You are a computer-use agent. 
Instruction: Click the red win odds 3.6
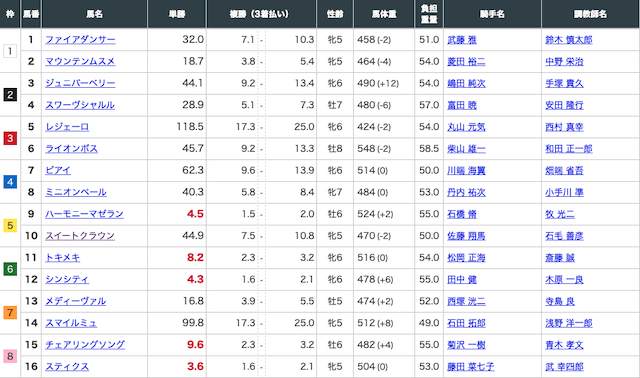coord(195,367)
